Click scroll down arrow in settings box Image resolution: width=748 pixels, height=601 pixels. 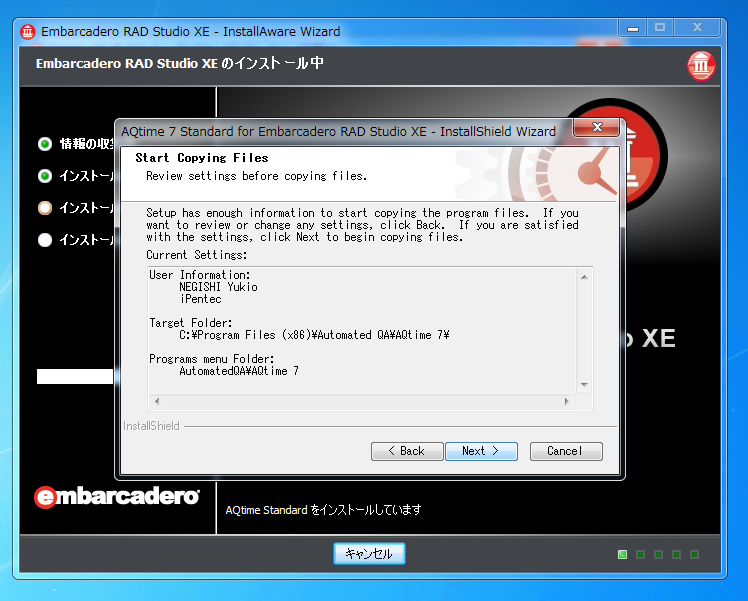coord(584,384)
